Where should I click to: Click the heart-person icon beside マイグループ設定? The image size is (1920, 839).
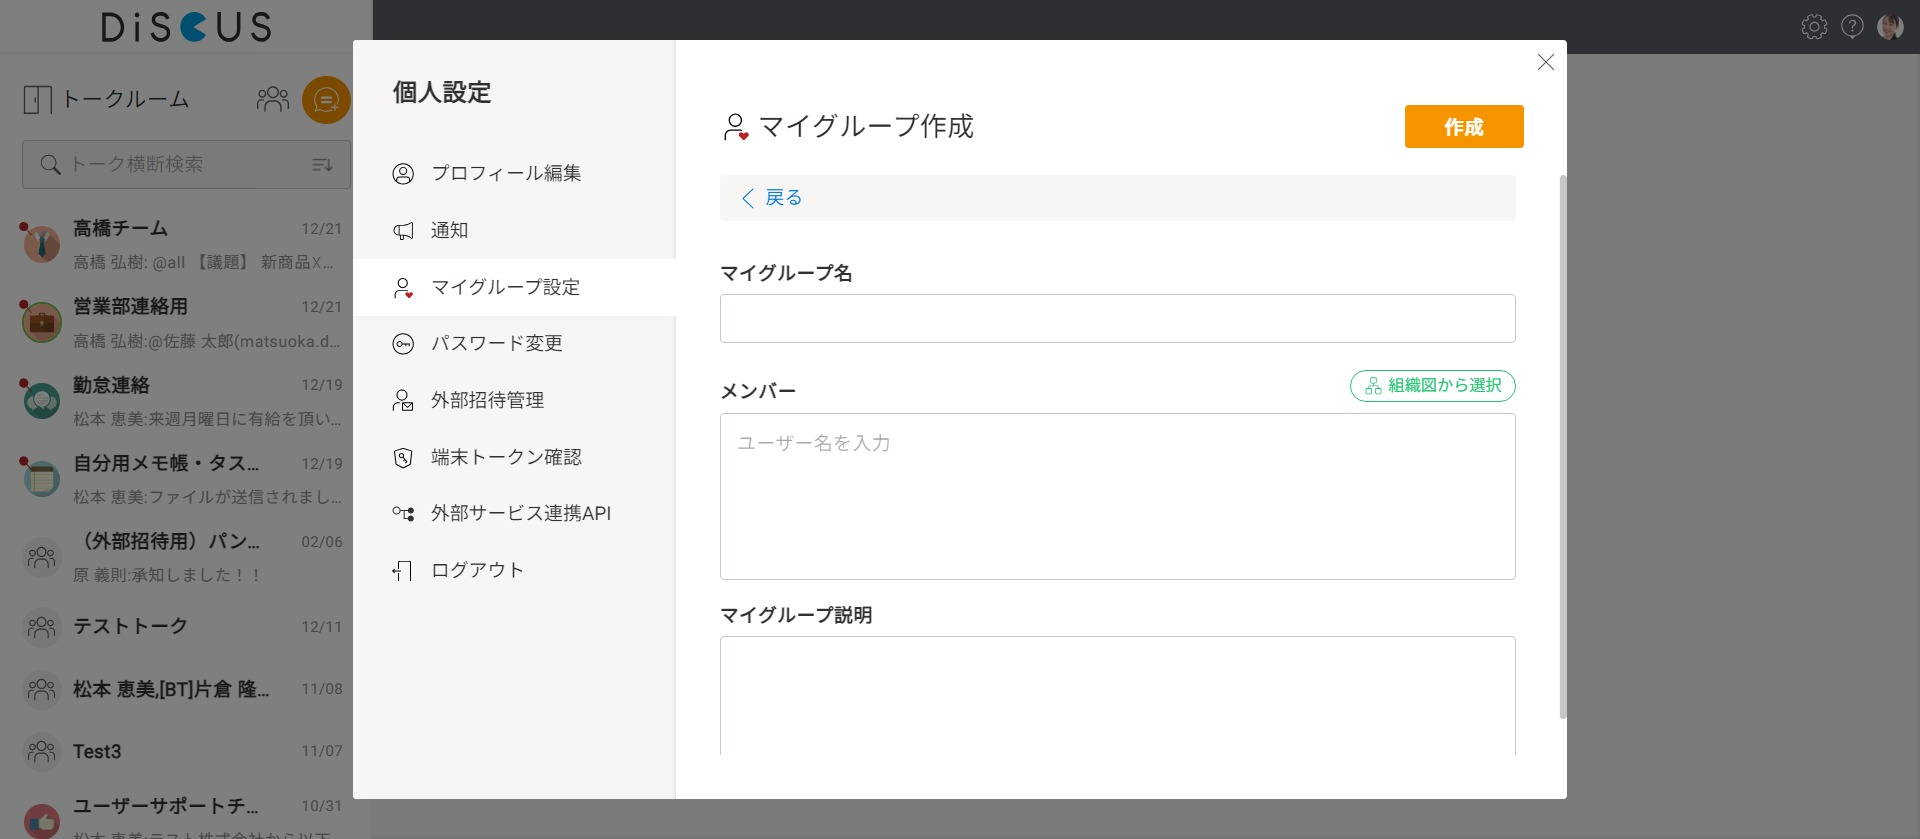click(403, 288)
